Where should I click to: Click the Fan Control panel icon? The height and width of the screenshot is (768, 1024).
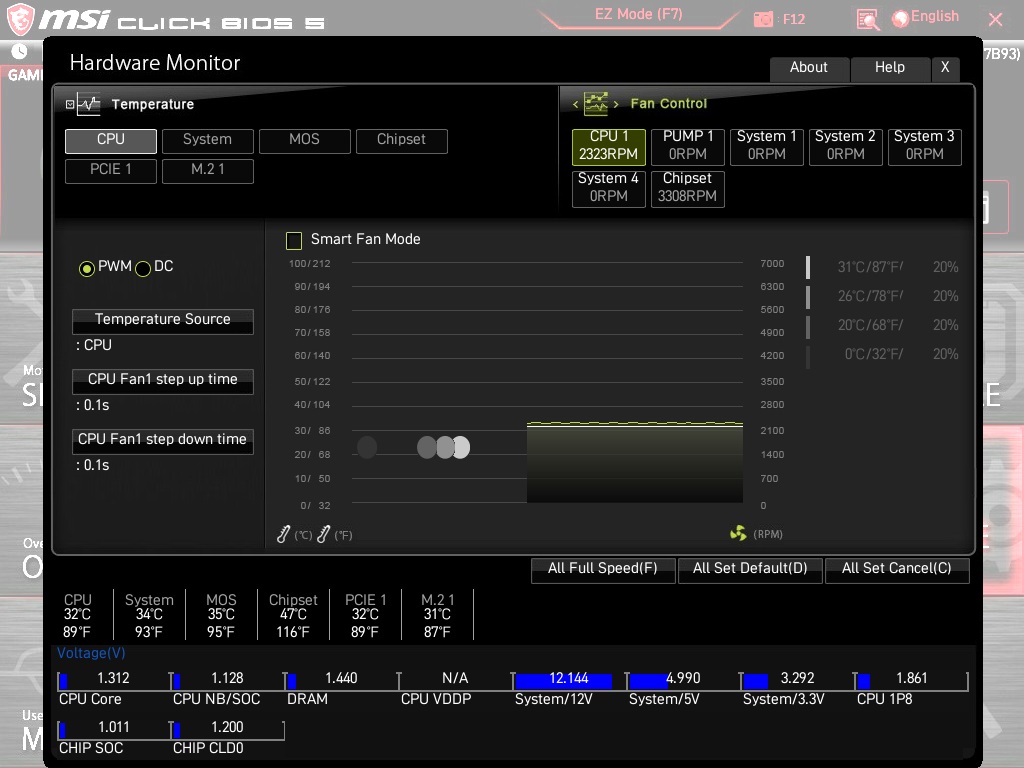(596, 104)
